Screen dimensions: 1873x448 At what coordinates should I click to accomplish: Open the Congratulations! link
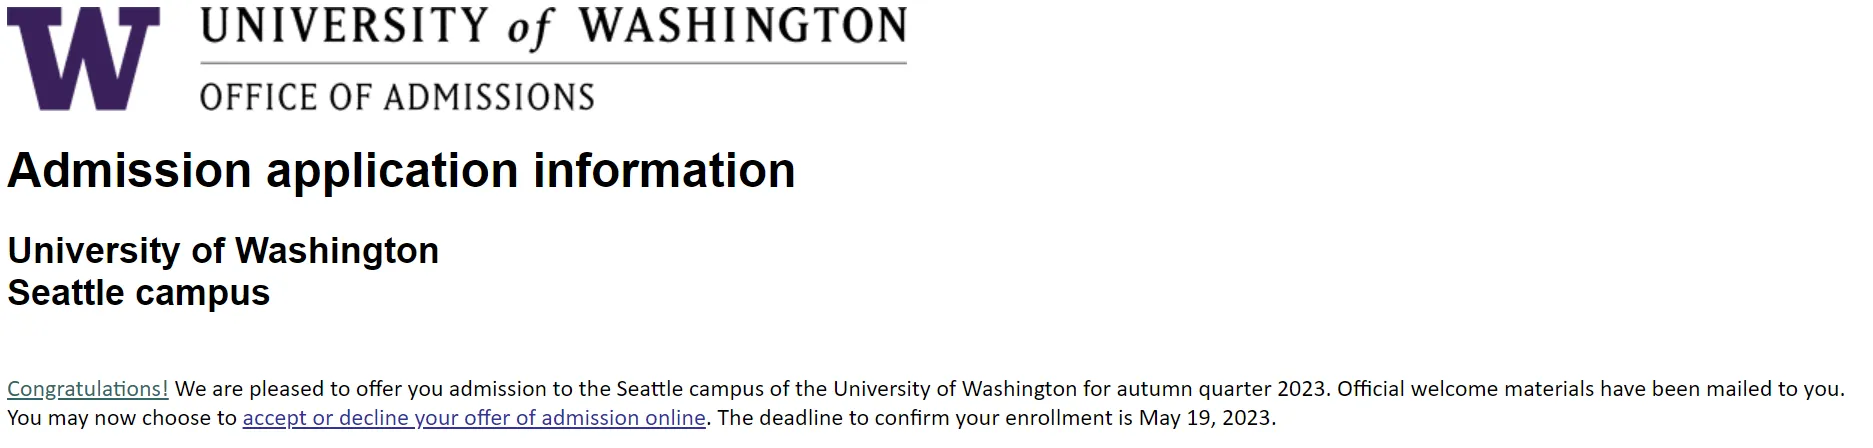pos(88,389)
